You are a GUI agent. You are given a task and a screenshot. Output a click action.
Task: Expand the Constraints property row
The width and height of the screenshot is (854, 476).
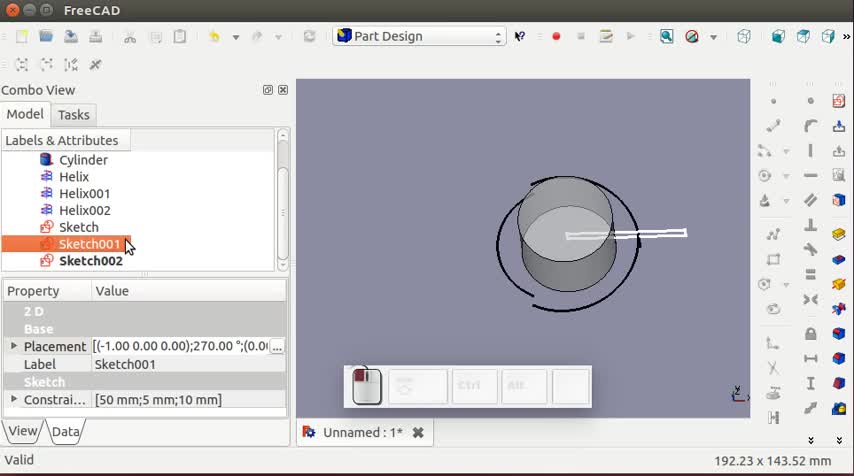pyautogui.click(x=14, y=399)
